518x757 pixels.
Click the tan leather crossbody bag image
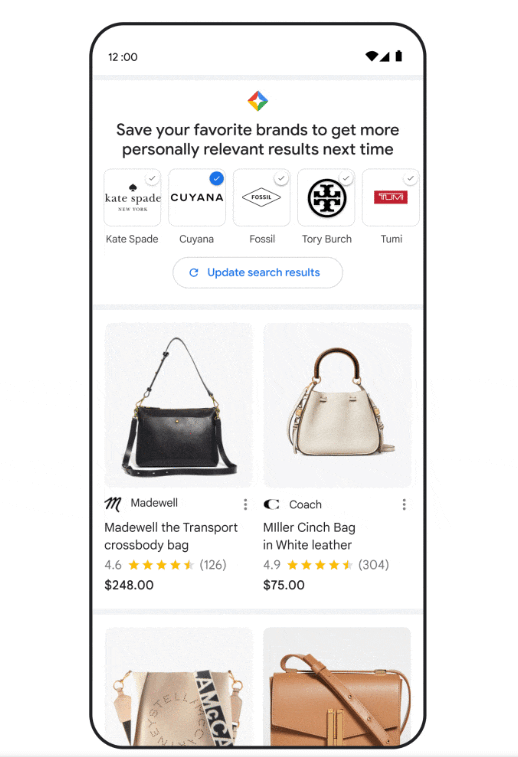tap(337, 687)
